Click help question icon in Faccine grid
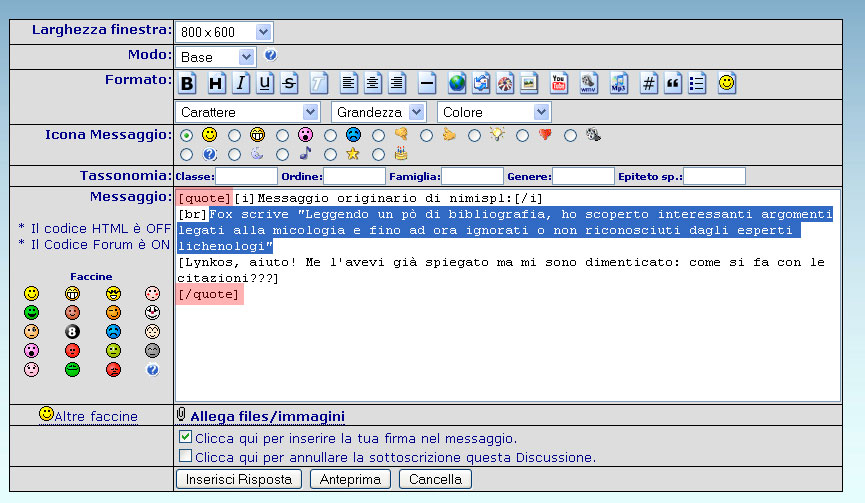This screenshot has width=865, height=503. tap(152, 370)
